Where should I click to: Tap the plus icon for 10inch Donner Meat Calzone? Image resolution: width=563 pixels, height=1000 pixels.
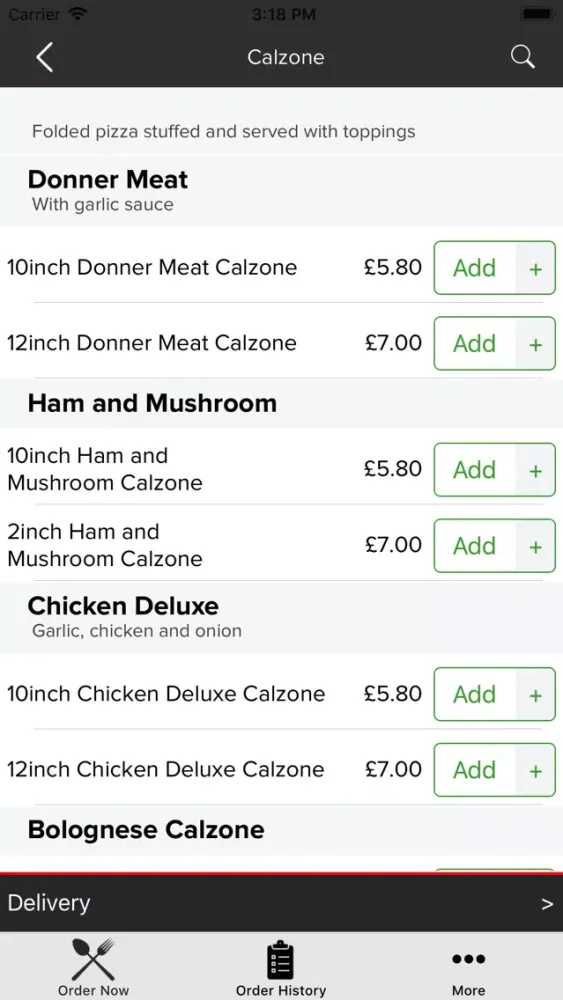(536, 268)
